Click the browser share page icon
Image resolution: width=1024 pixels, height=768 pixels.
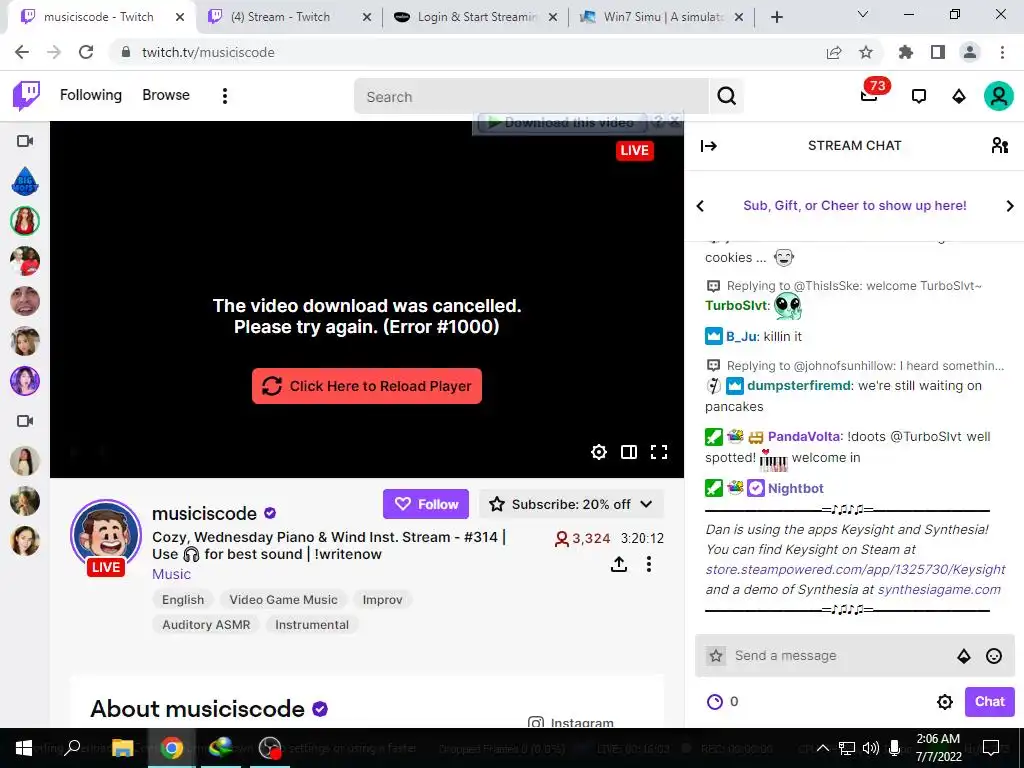pyautogui.click(x=834, y=52)
